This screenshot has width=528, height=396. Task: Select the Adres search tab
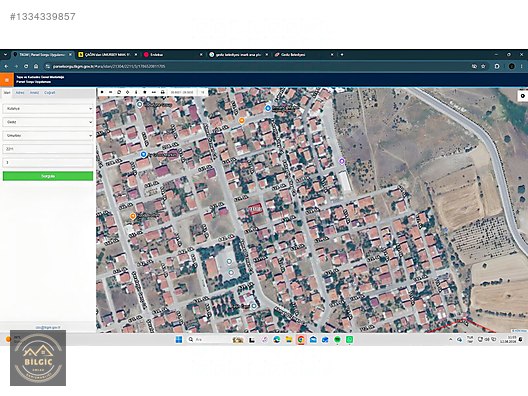20,93
